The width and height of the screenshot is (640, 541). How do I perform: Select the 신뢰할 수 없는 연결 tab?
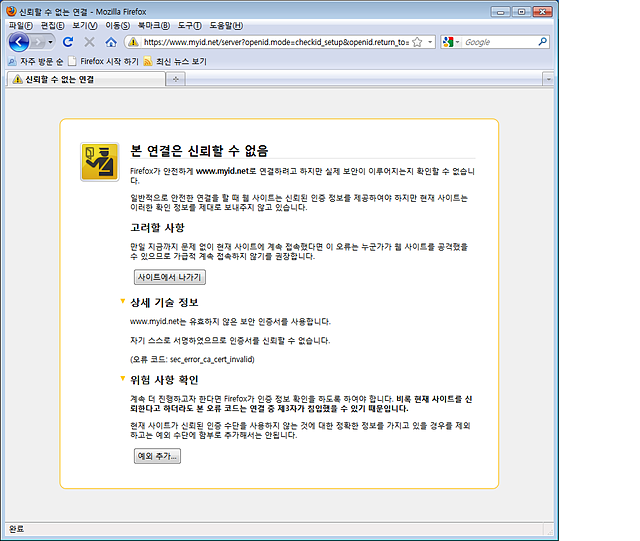(86, 79)
